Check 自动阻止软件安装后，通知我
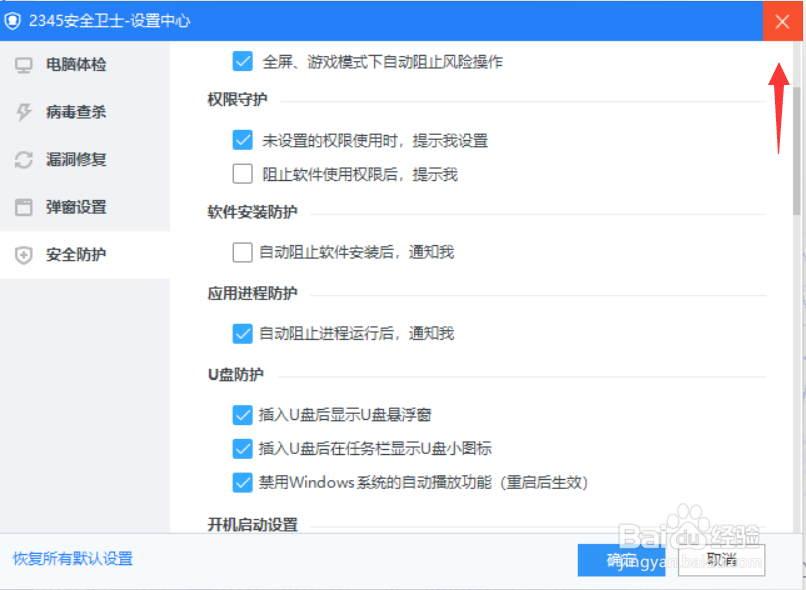Screen dimensions: 806x590 242,252
